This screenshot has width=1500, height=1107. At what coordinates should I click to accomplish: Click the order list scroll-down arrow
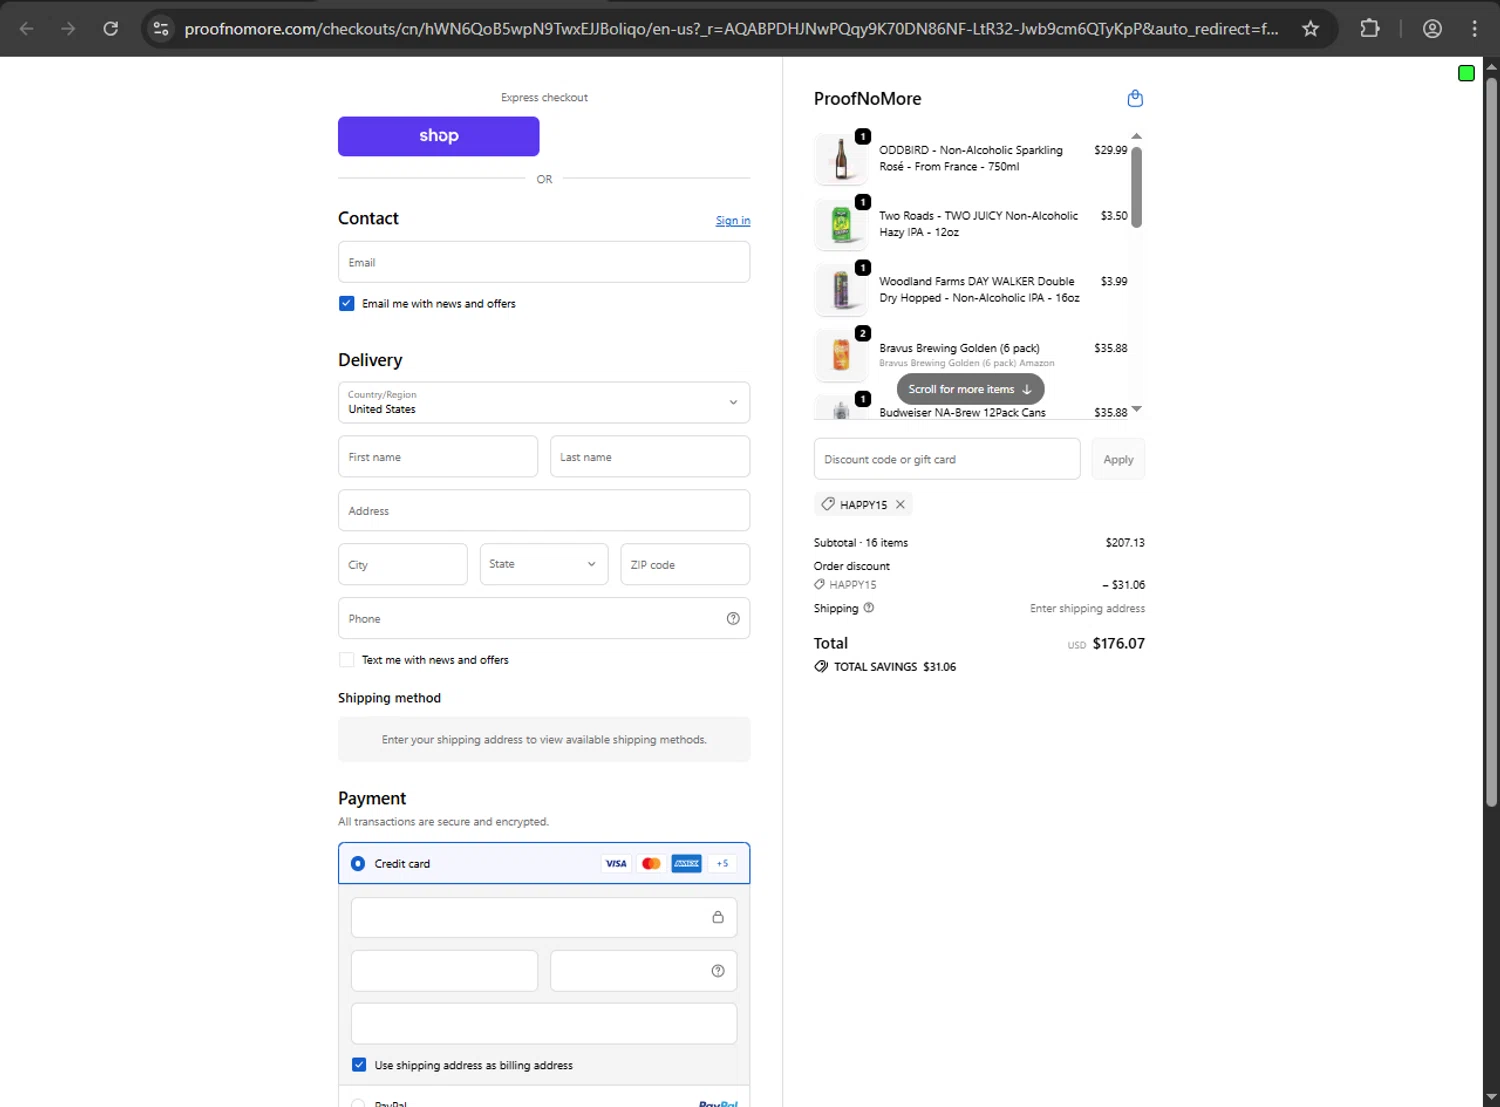point(1136,409)
